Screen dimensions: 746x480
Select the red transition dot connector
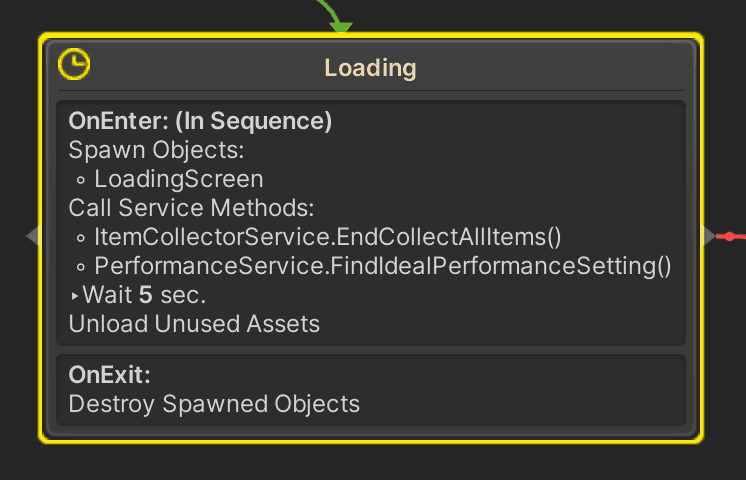pyautogui.click(x=729, y=236)
